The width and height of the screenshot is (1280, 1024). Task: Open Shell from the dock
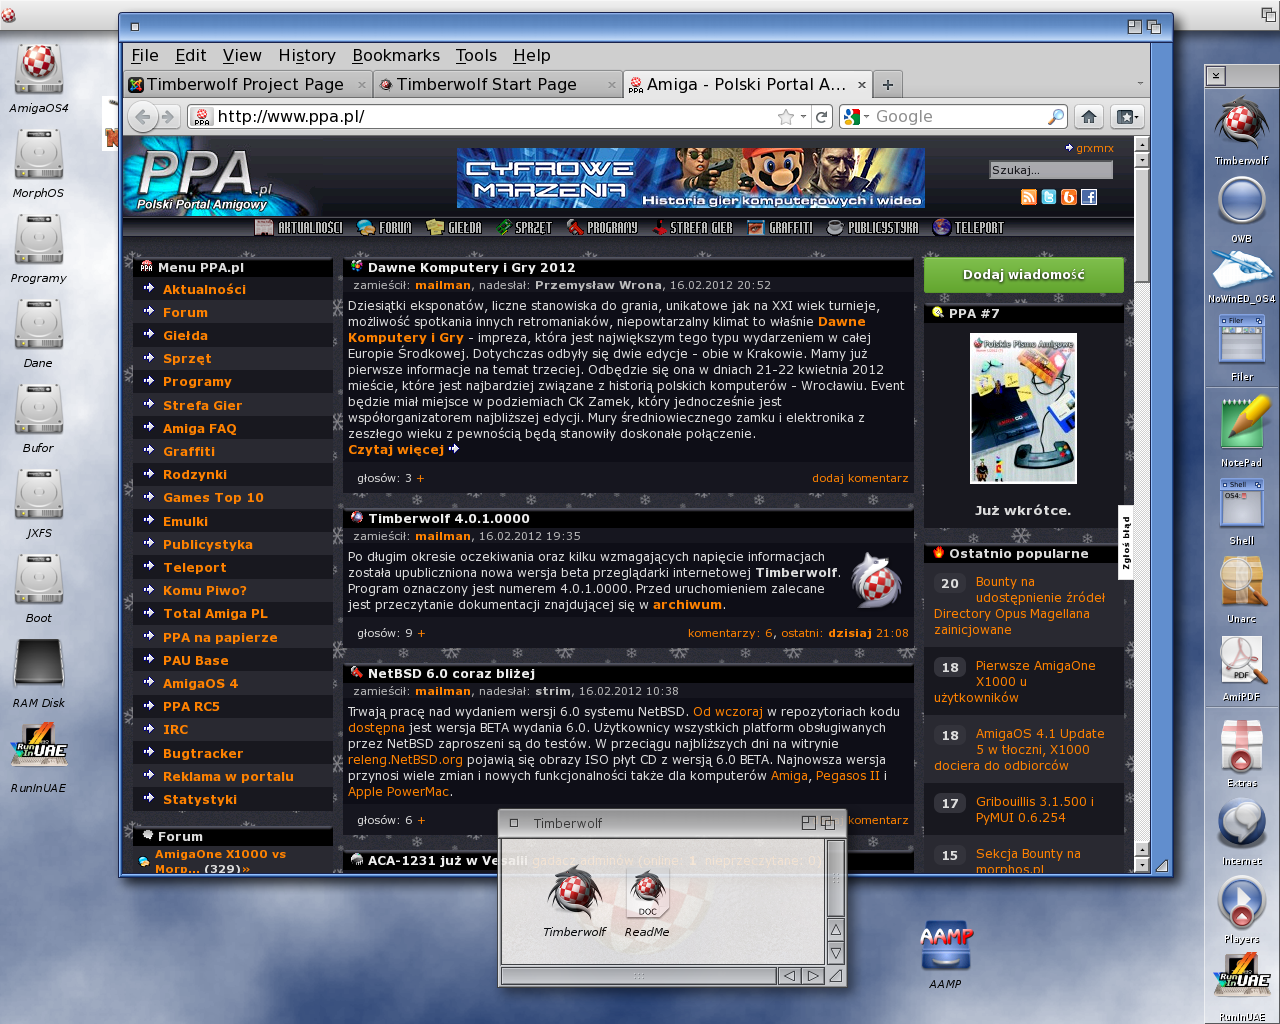(1241, 503)
